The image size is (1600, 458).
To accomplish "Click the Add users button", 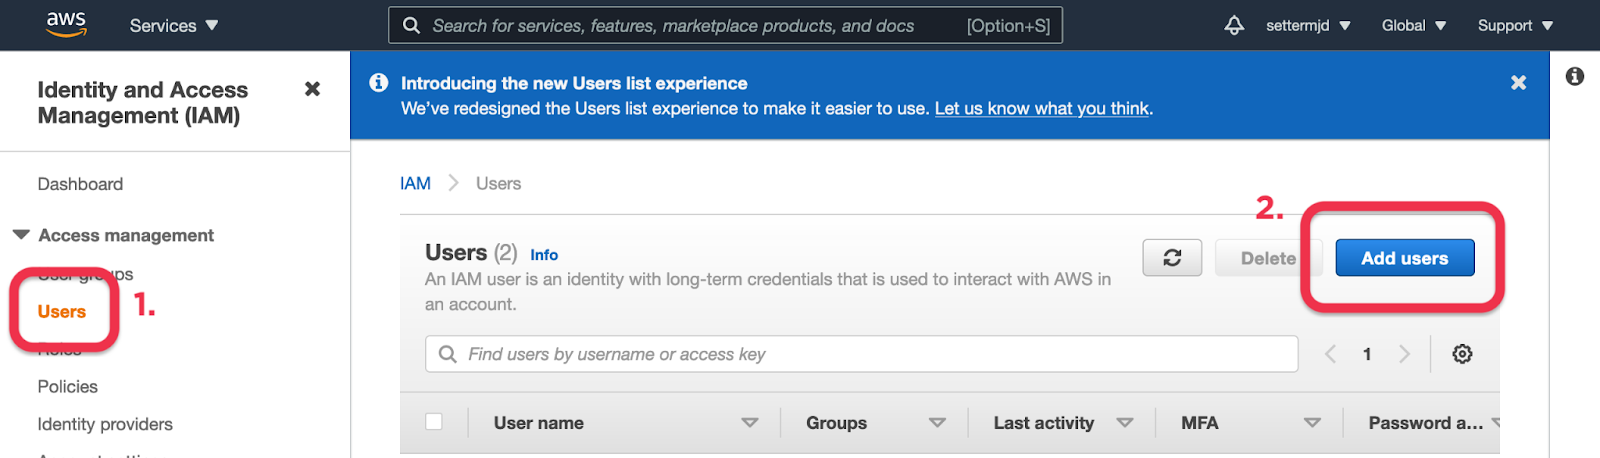I will click(x=1405, y=258).
